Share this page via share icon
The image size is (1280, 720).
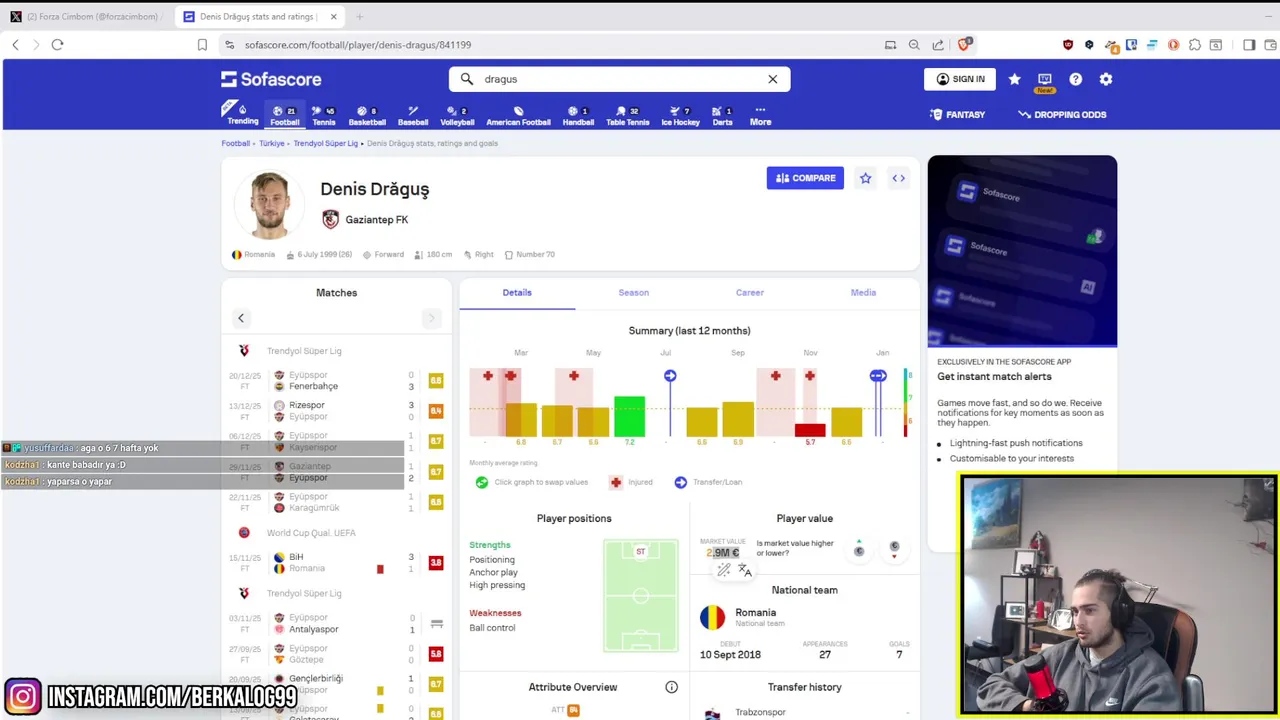938,45
